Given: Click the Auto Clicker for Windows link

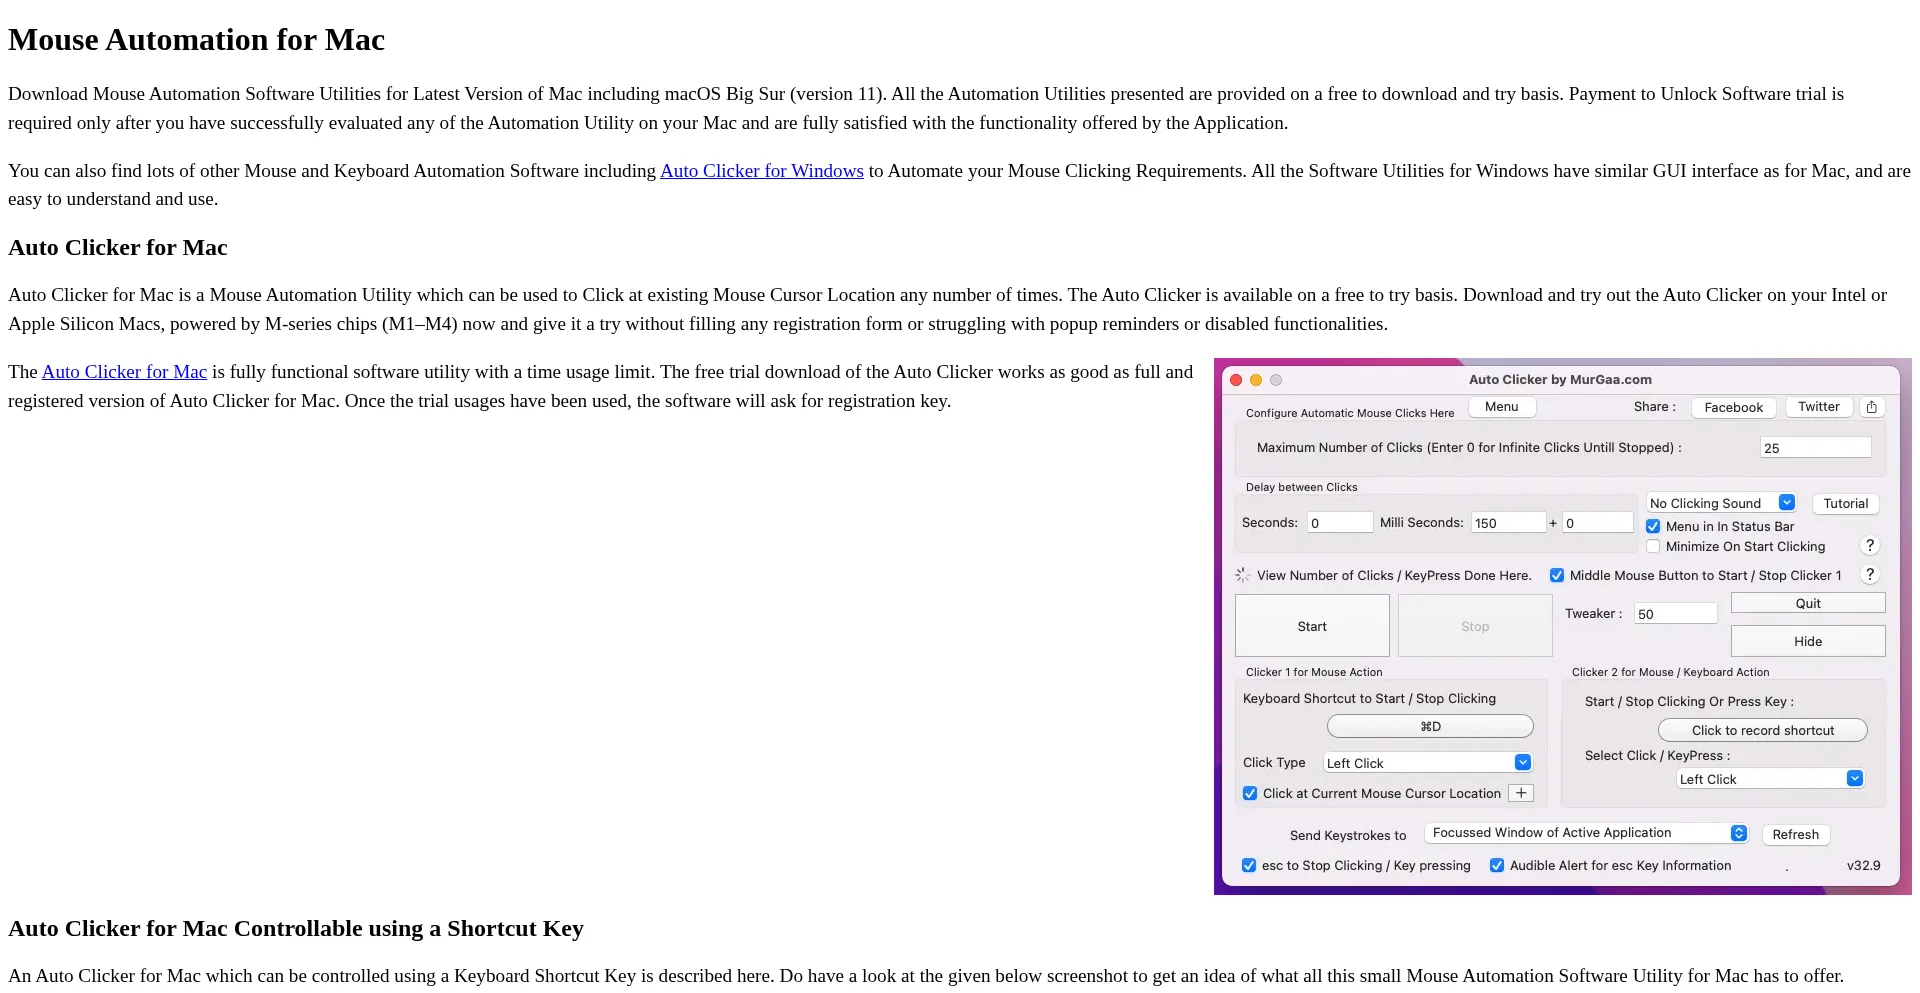Looking at the screenshot, I should (x=761, y=171).
